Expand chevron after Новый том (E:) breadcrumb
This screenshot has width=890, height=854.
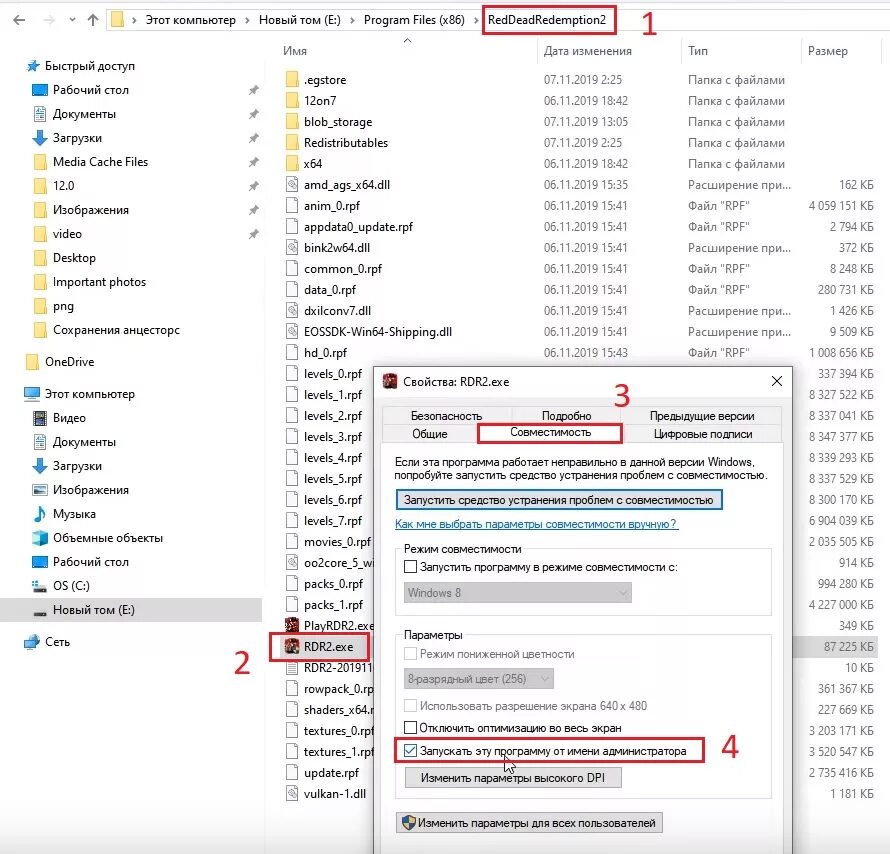[x=352, y=20]
